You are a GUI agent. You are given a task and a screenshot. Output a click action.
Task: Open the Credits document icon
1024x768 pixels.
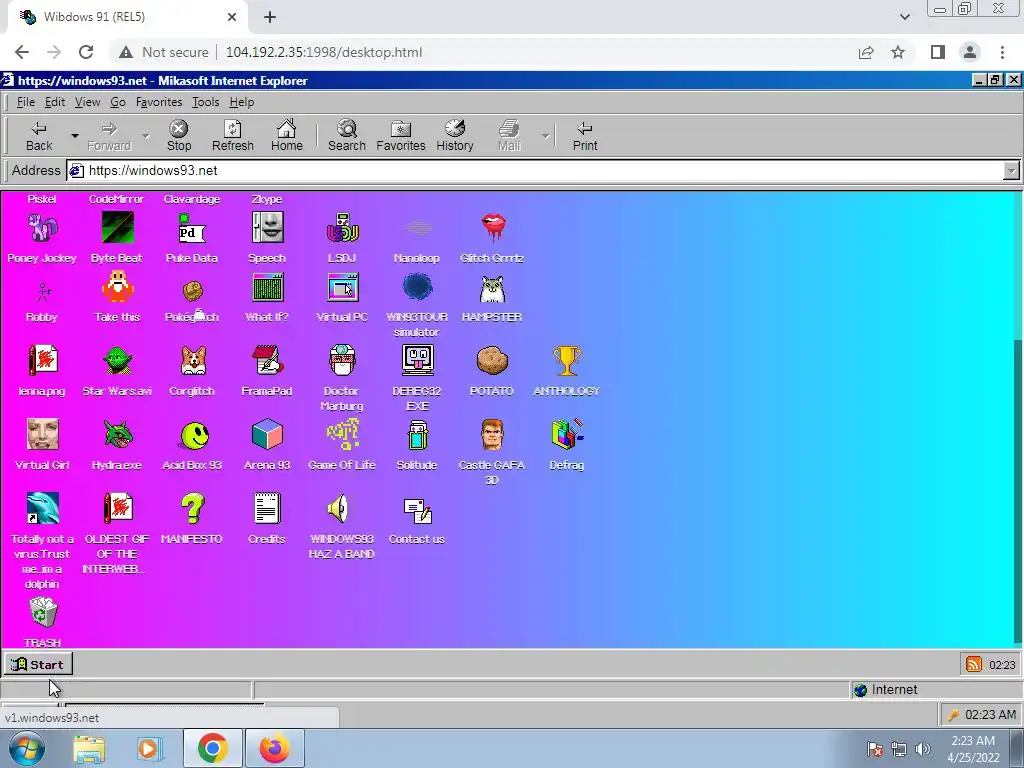[x=267, y=509]
